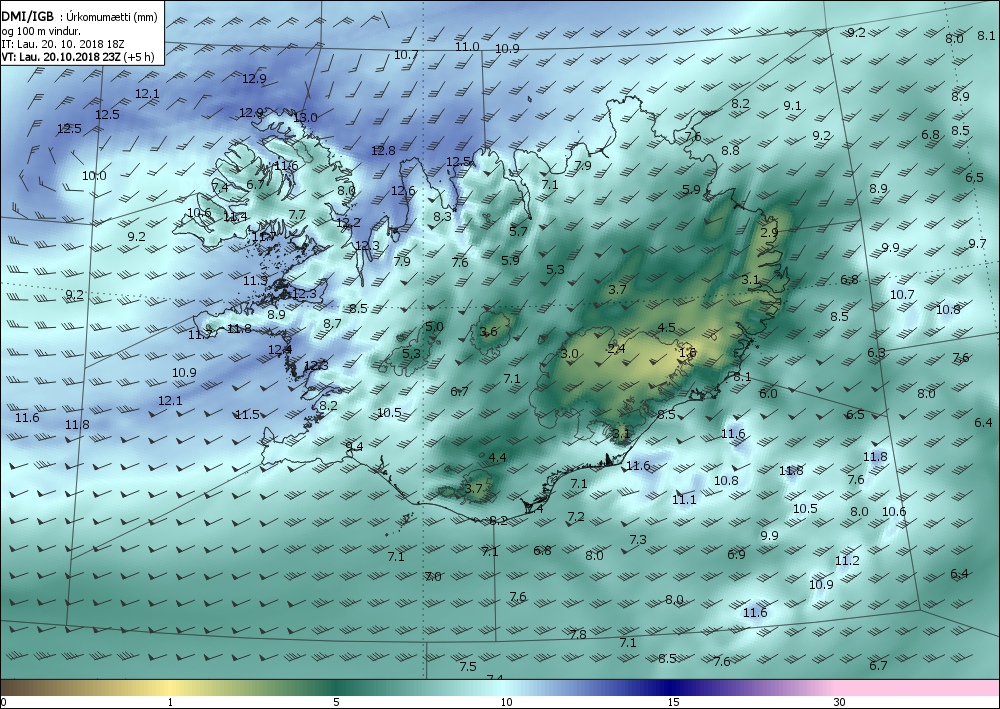The image size is (1000, 709).
Task: Click the '5' tick label on color scale
Action: click(x=336, y=702)
